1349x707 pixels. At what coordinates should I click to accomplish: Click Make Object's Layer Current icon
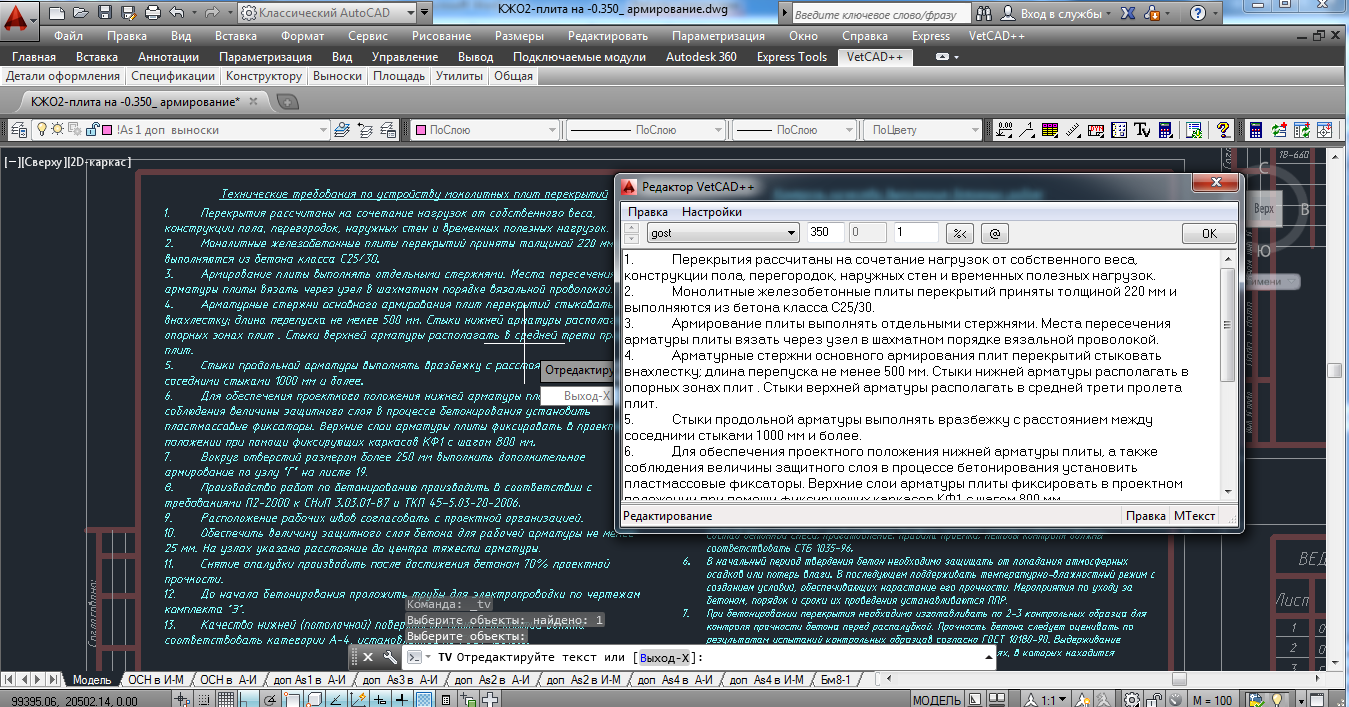coord(344,129)
